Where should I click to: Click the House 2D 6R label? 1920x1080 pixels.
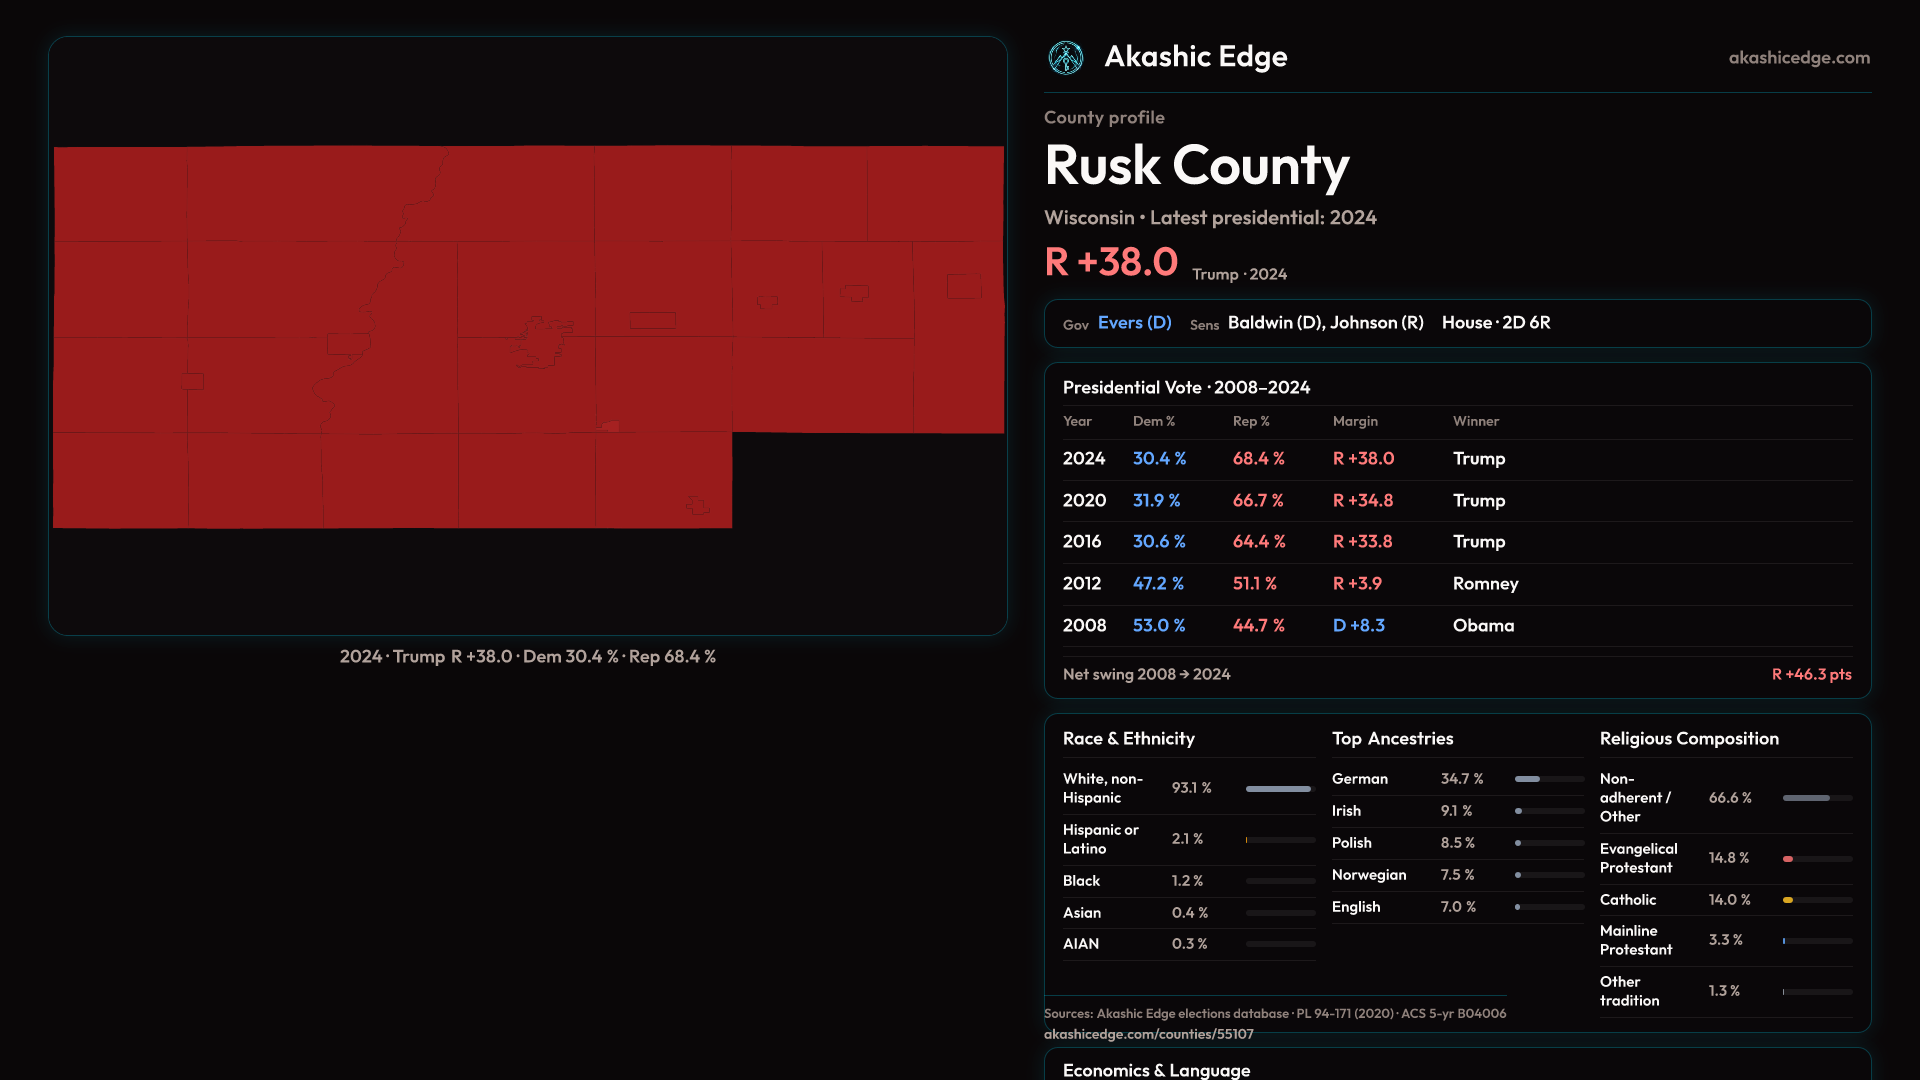[x=1495, y=323]
